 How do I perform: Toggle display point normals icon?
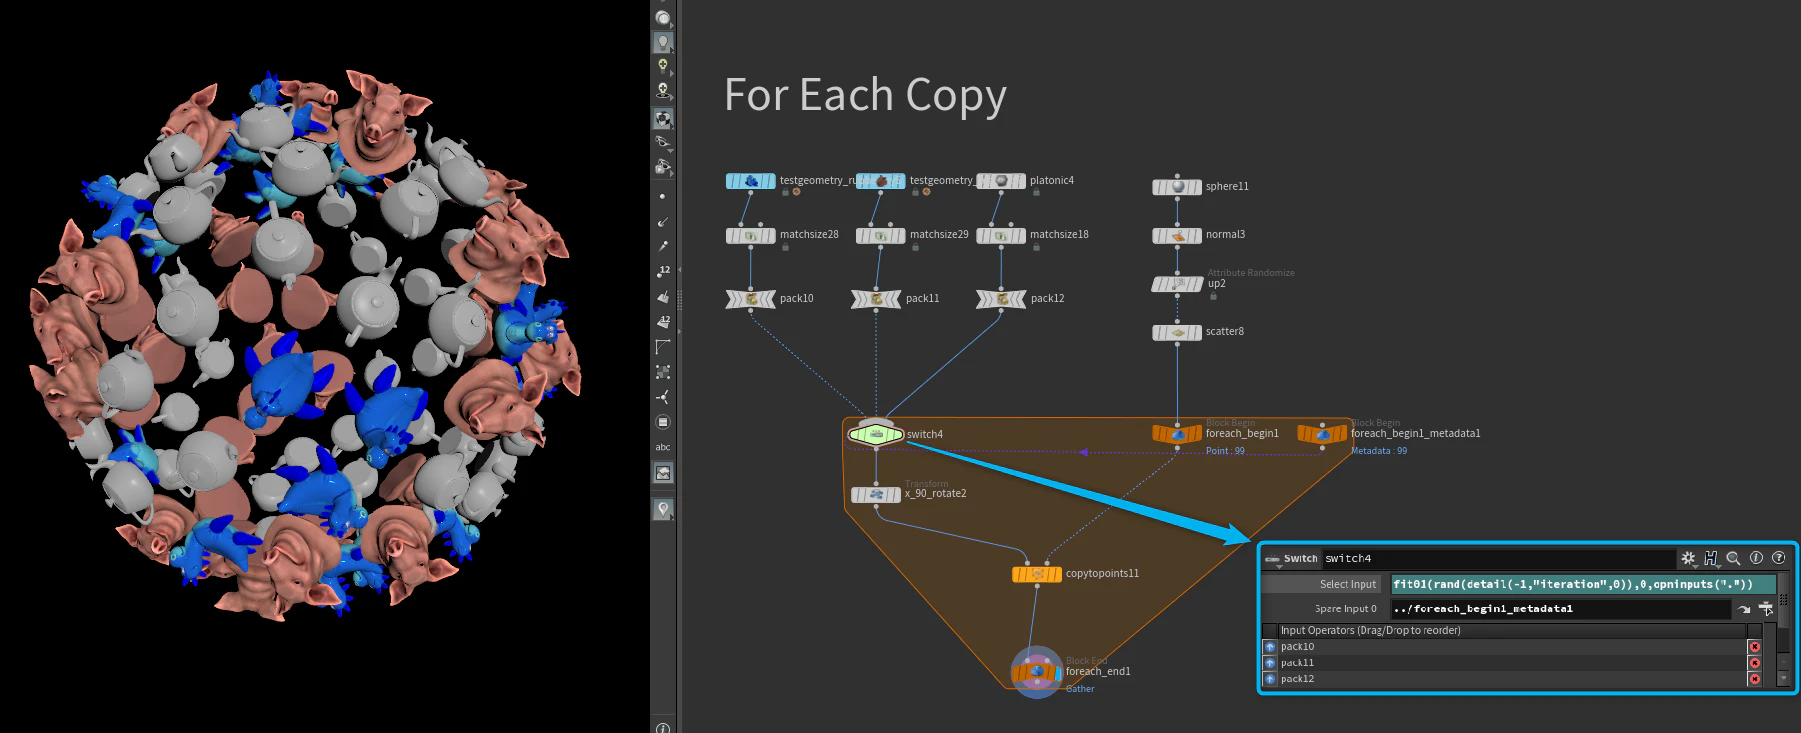pos(662,221)
